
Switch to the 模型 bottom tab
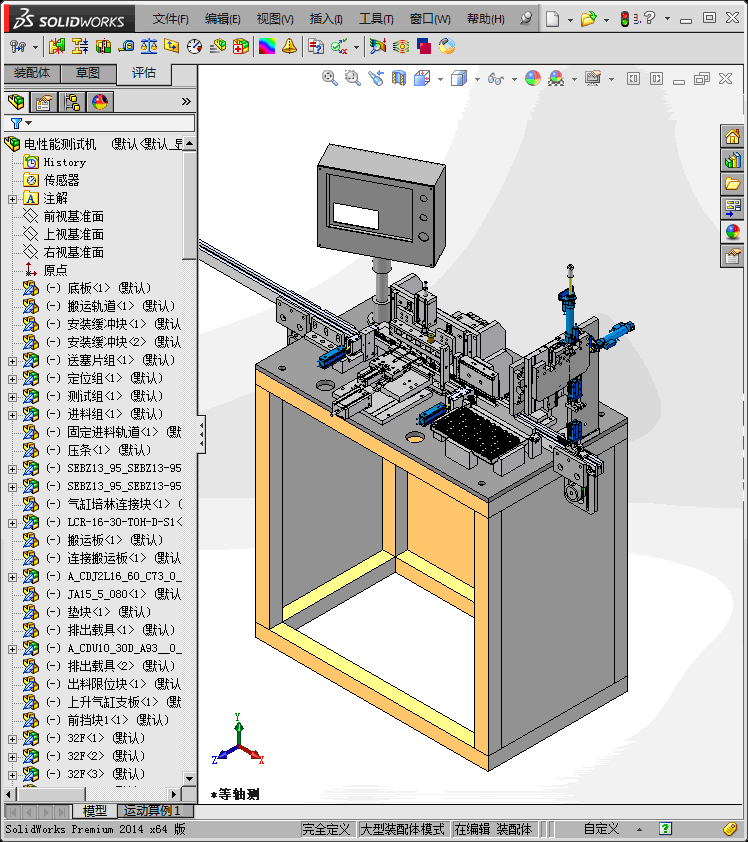[x=95, y=810]
